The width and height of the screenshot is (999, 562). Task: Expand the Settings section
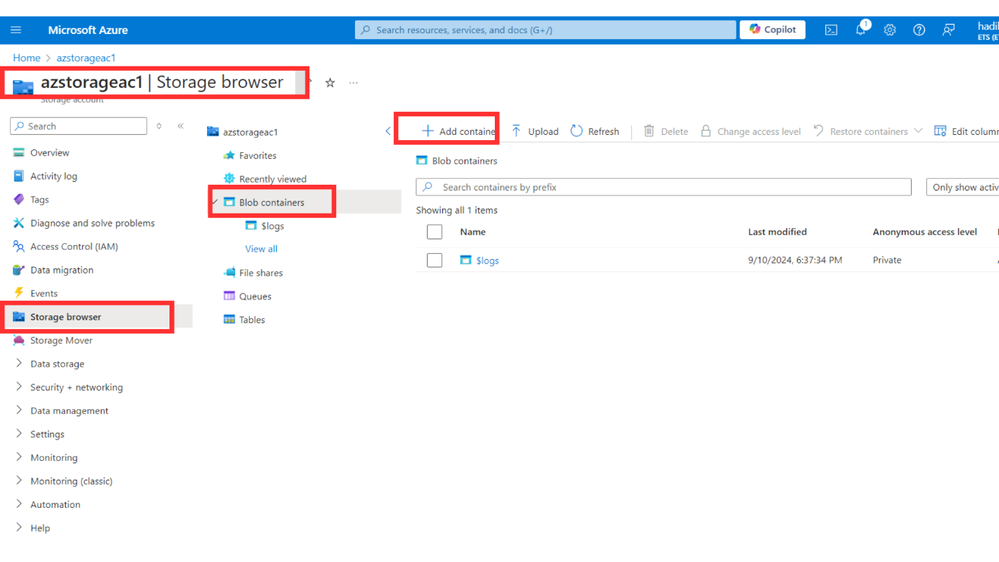(47, 435)
